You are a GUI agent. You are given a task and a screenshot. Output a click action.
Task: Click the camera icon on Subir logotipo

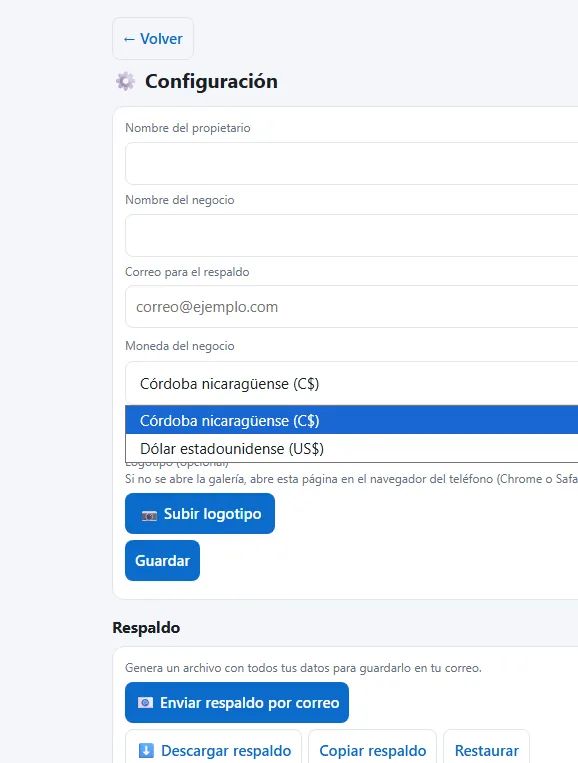point(149,515)
